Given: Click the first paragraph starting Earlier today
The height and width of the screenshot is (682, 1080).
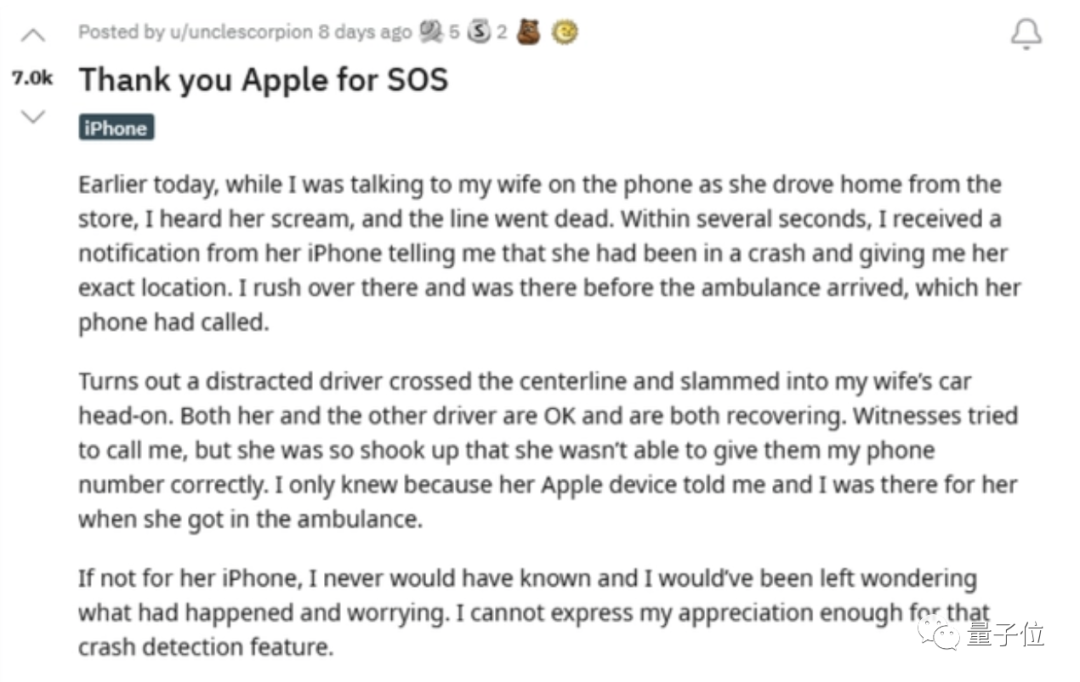Looking at the screenshot, I should [x=540, y=254].
